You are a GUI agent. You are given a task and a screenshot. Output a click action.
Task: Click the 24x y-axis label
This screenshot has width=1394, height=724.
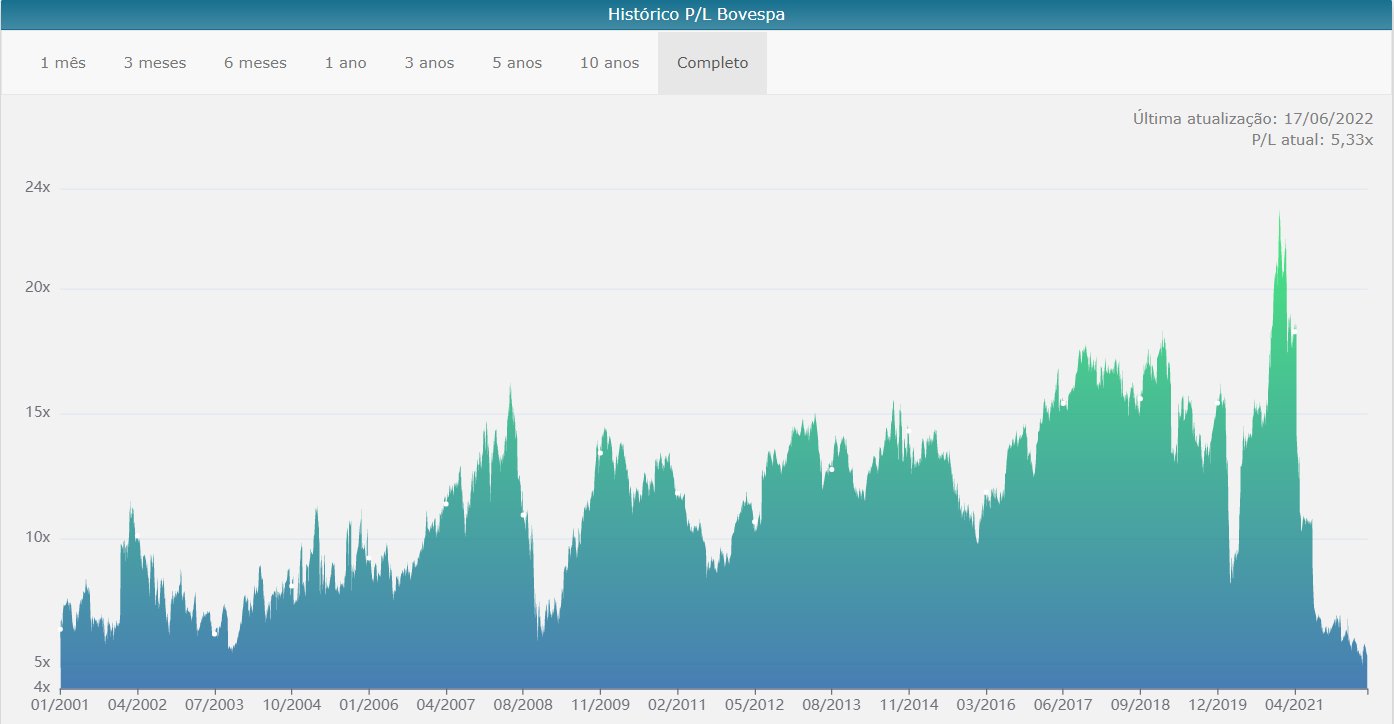coord(37,188)
